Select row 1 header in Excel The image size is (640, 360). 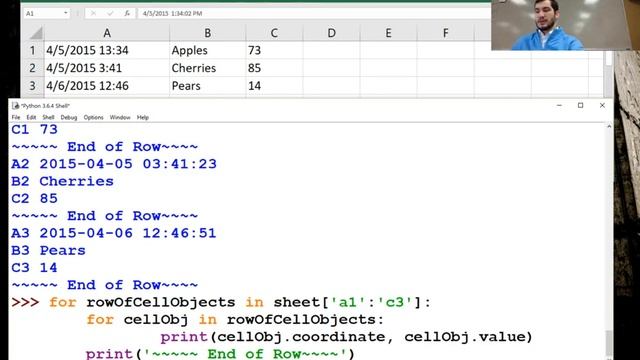coord(33,50)
